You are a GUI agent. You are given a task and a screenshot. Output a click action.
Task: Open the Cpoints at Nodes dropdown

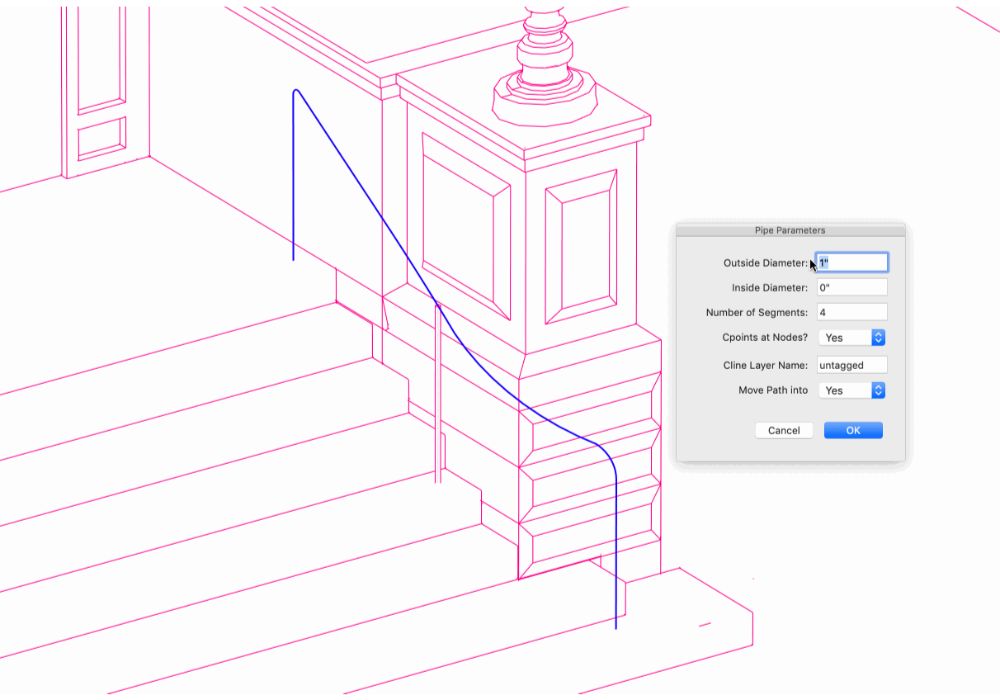(x=852, y=338)
